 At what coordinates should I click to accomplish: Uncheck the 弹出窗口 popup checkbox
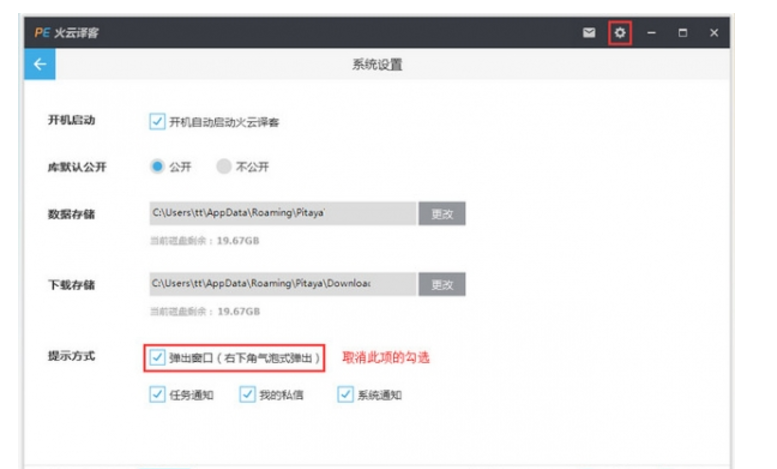point(158,357)
